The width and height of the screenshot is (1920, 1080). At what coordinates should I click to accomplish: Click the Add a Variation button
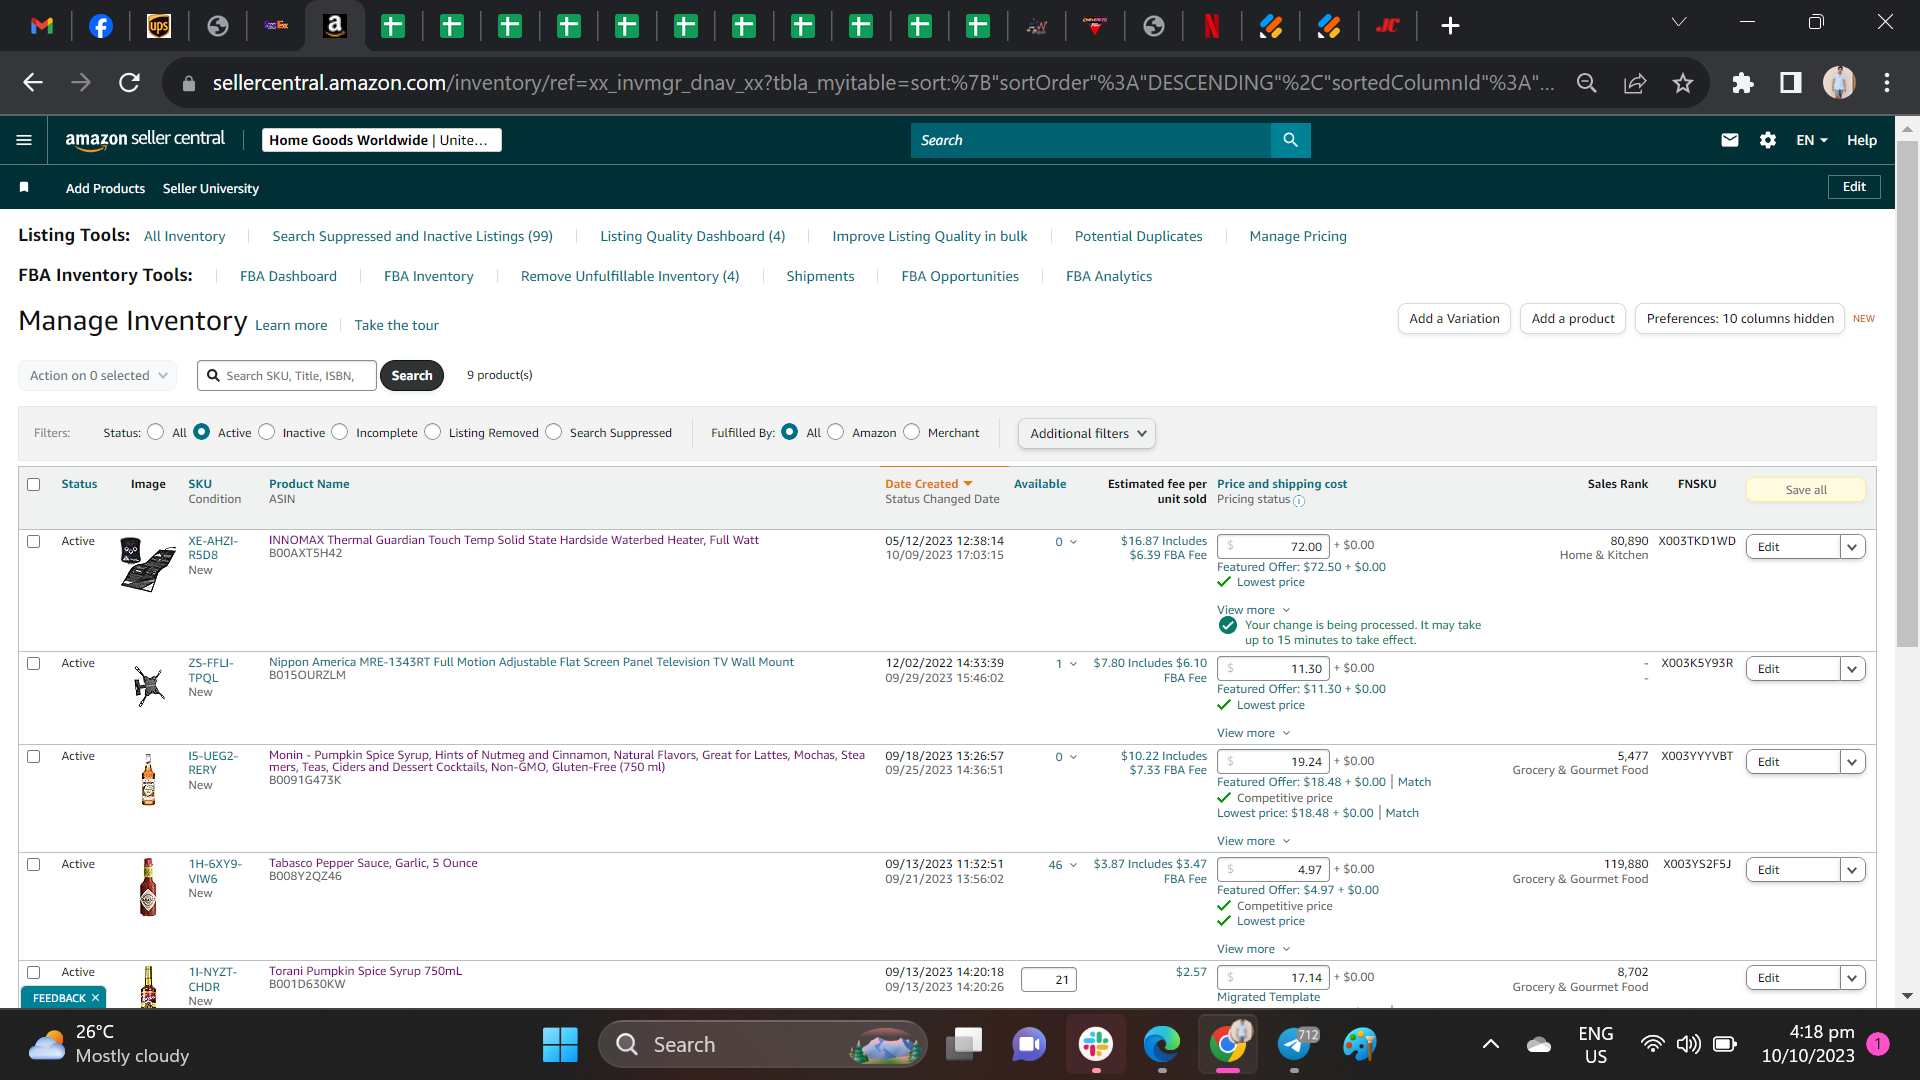pos(1454,319)
